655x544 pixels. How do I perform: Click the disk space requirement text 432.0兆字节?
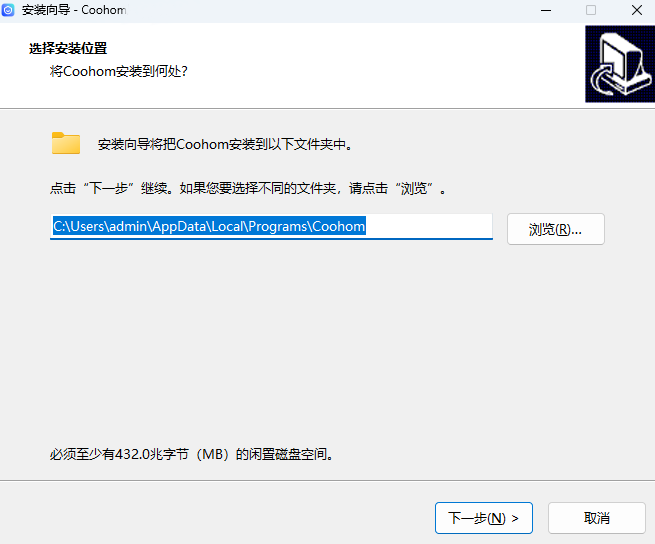tap(191, 454)
